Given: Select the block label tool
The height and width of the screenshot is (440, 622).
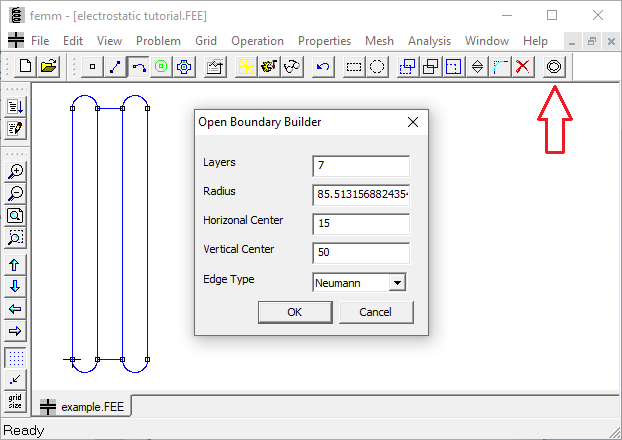Looking at the screenshot, I should [161, 67].
